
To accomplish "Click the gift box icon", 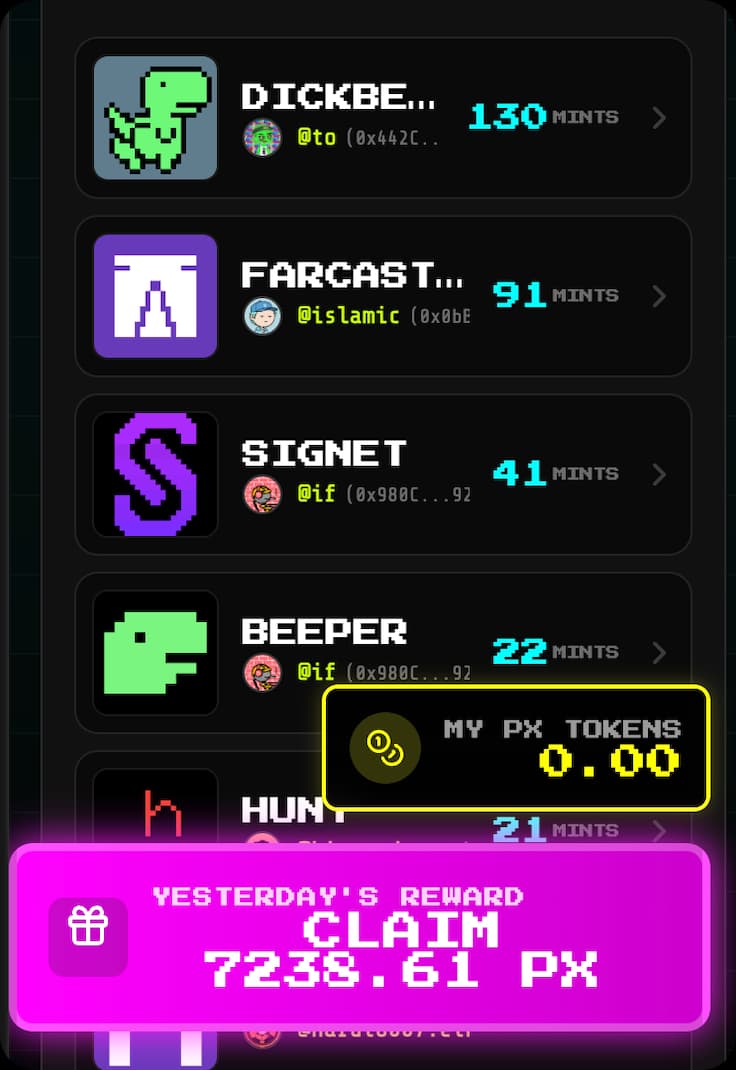I will [88, 926].
